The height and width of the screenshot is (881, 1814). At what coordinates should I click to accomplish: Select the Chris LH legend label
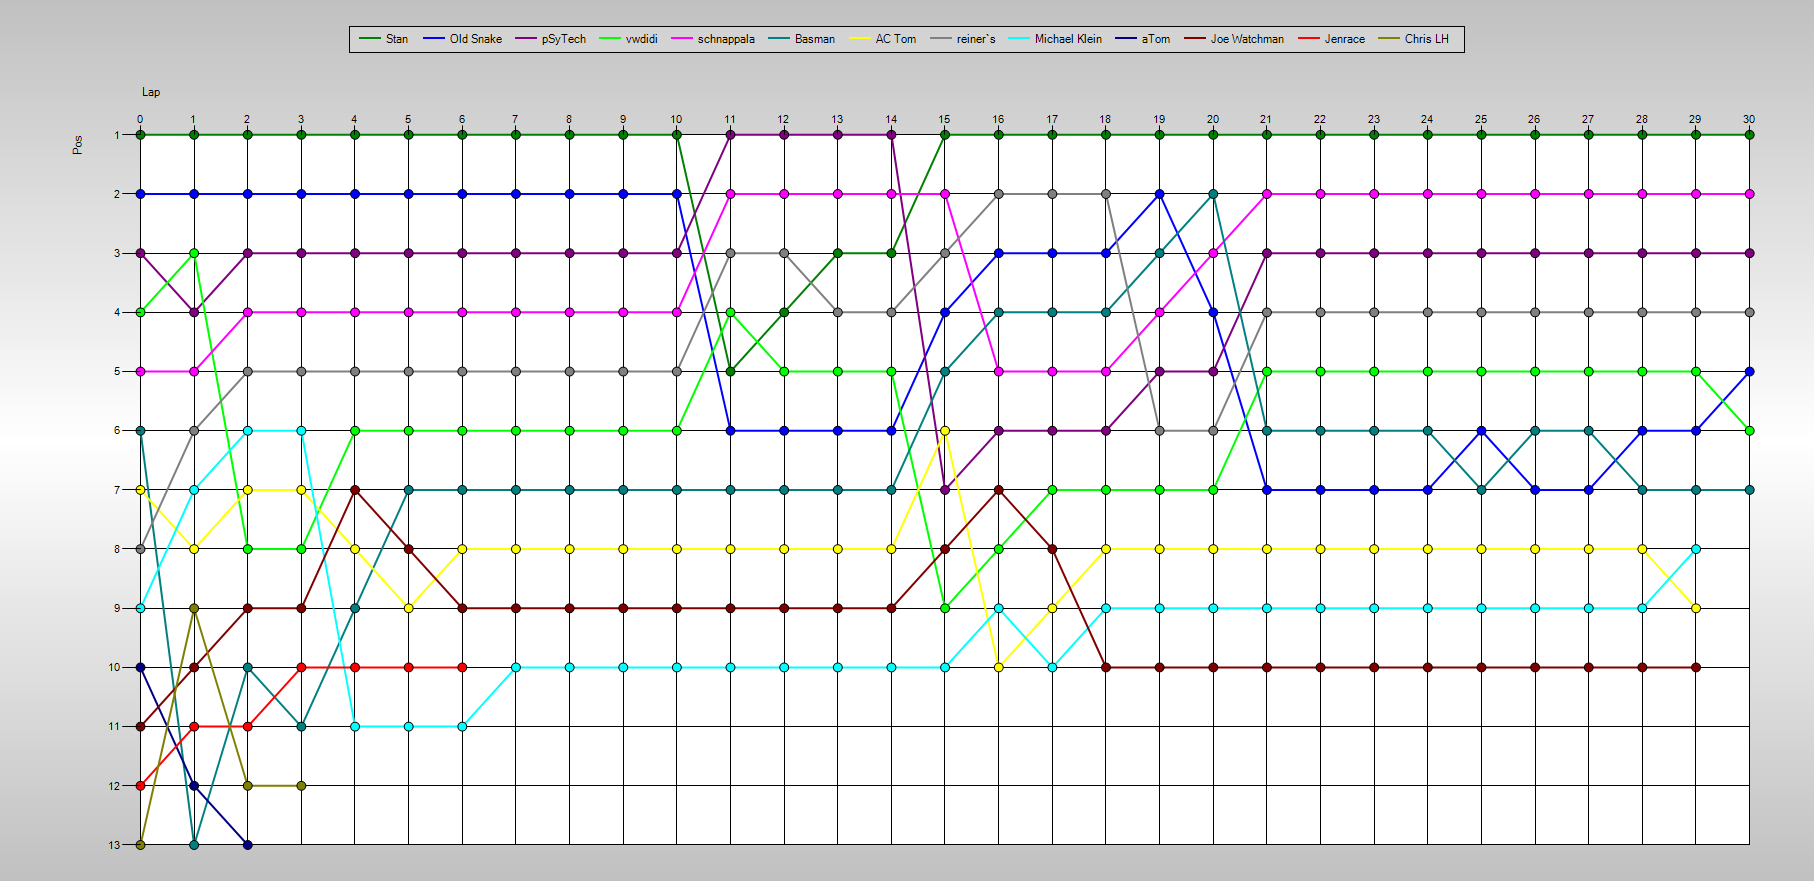1426,39
